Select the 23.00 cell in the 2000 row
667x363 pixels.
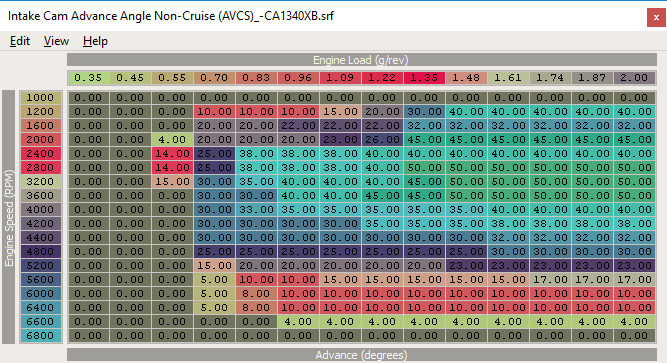point(340,140)
